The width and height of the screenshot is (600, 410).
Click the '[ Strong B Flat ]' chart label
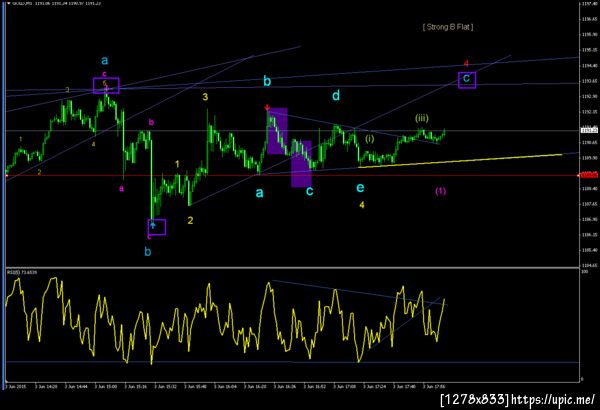point(448,27)
